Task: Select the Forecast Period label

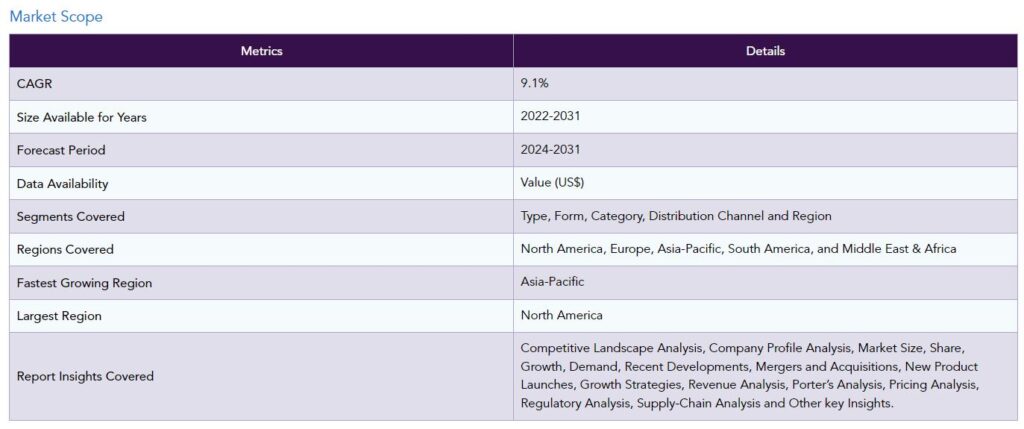Action: point(61,150)
